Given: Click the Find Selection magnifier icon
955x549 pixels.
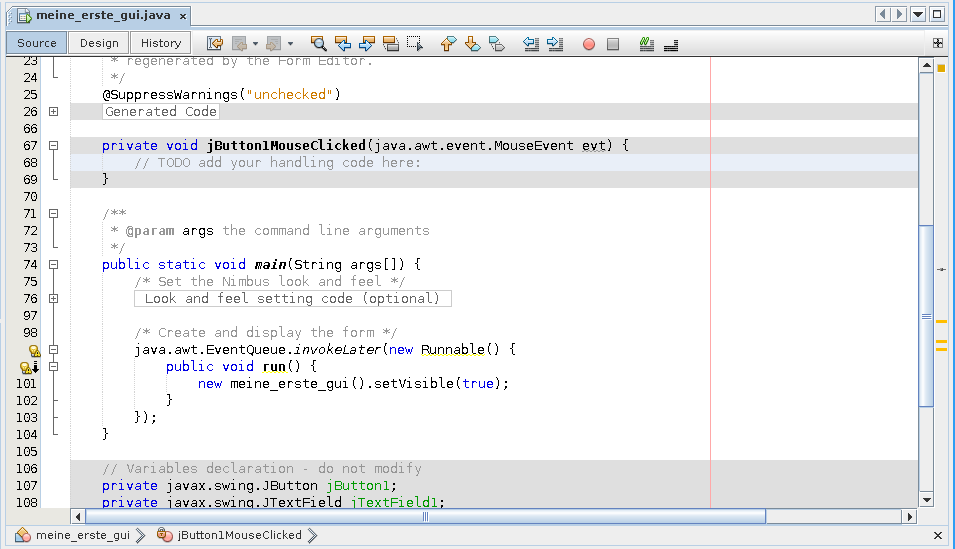Looking at the screenshot, I should pyautogui.click(x=319, y=44).
